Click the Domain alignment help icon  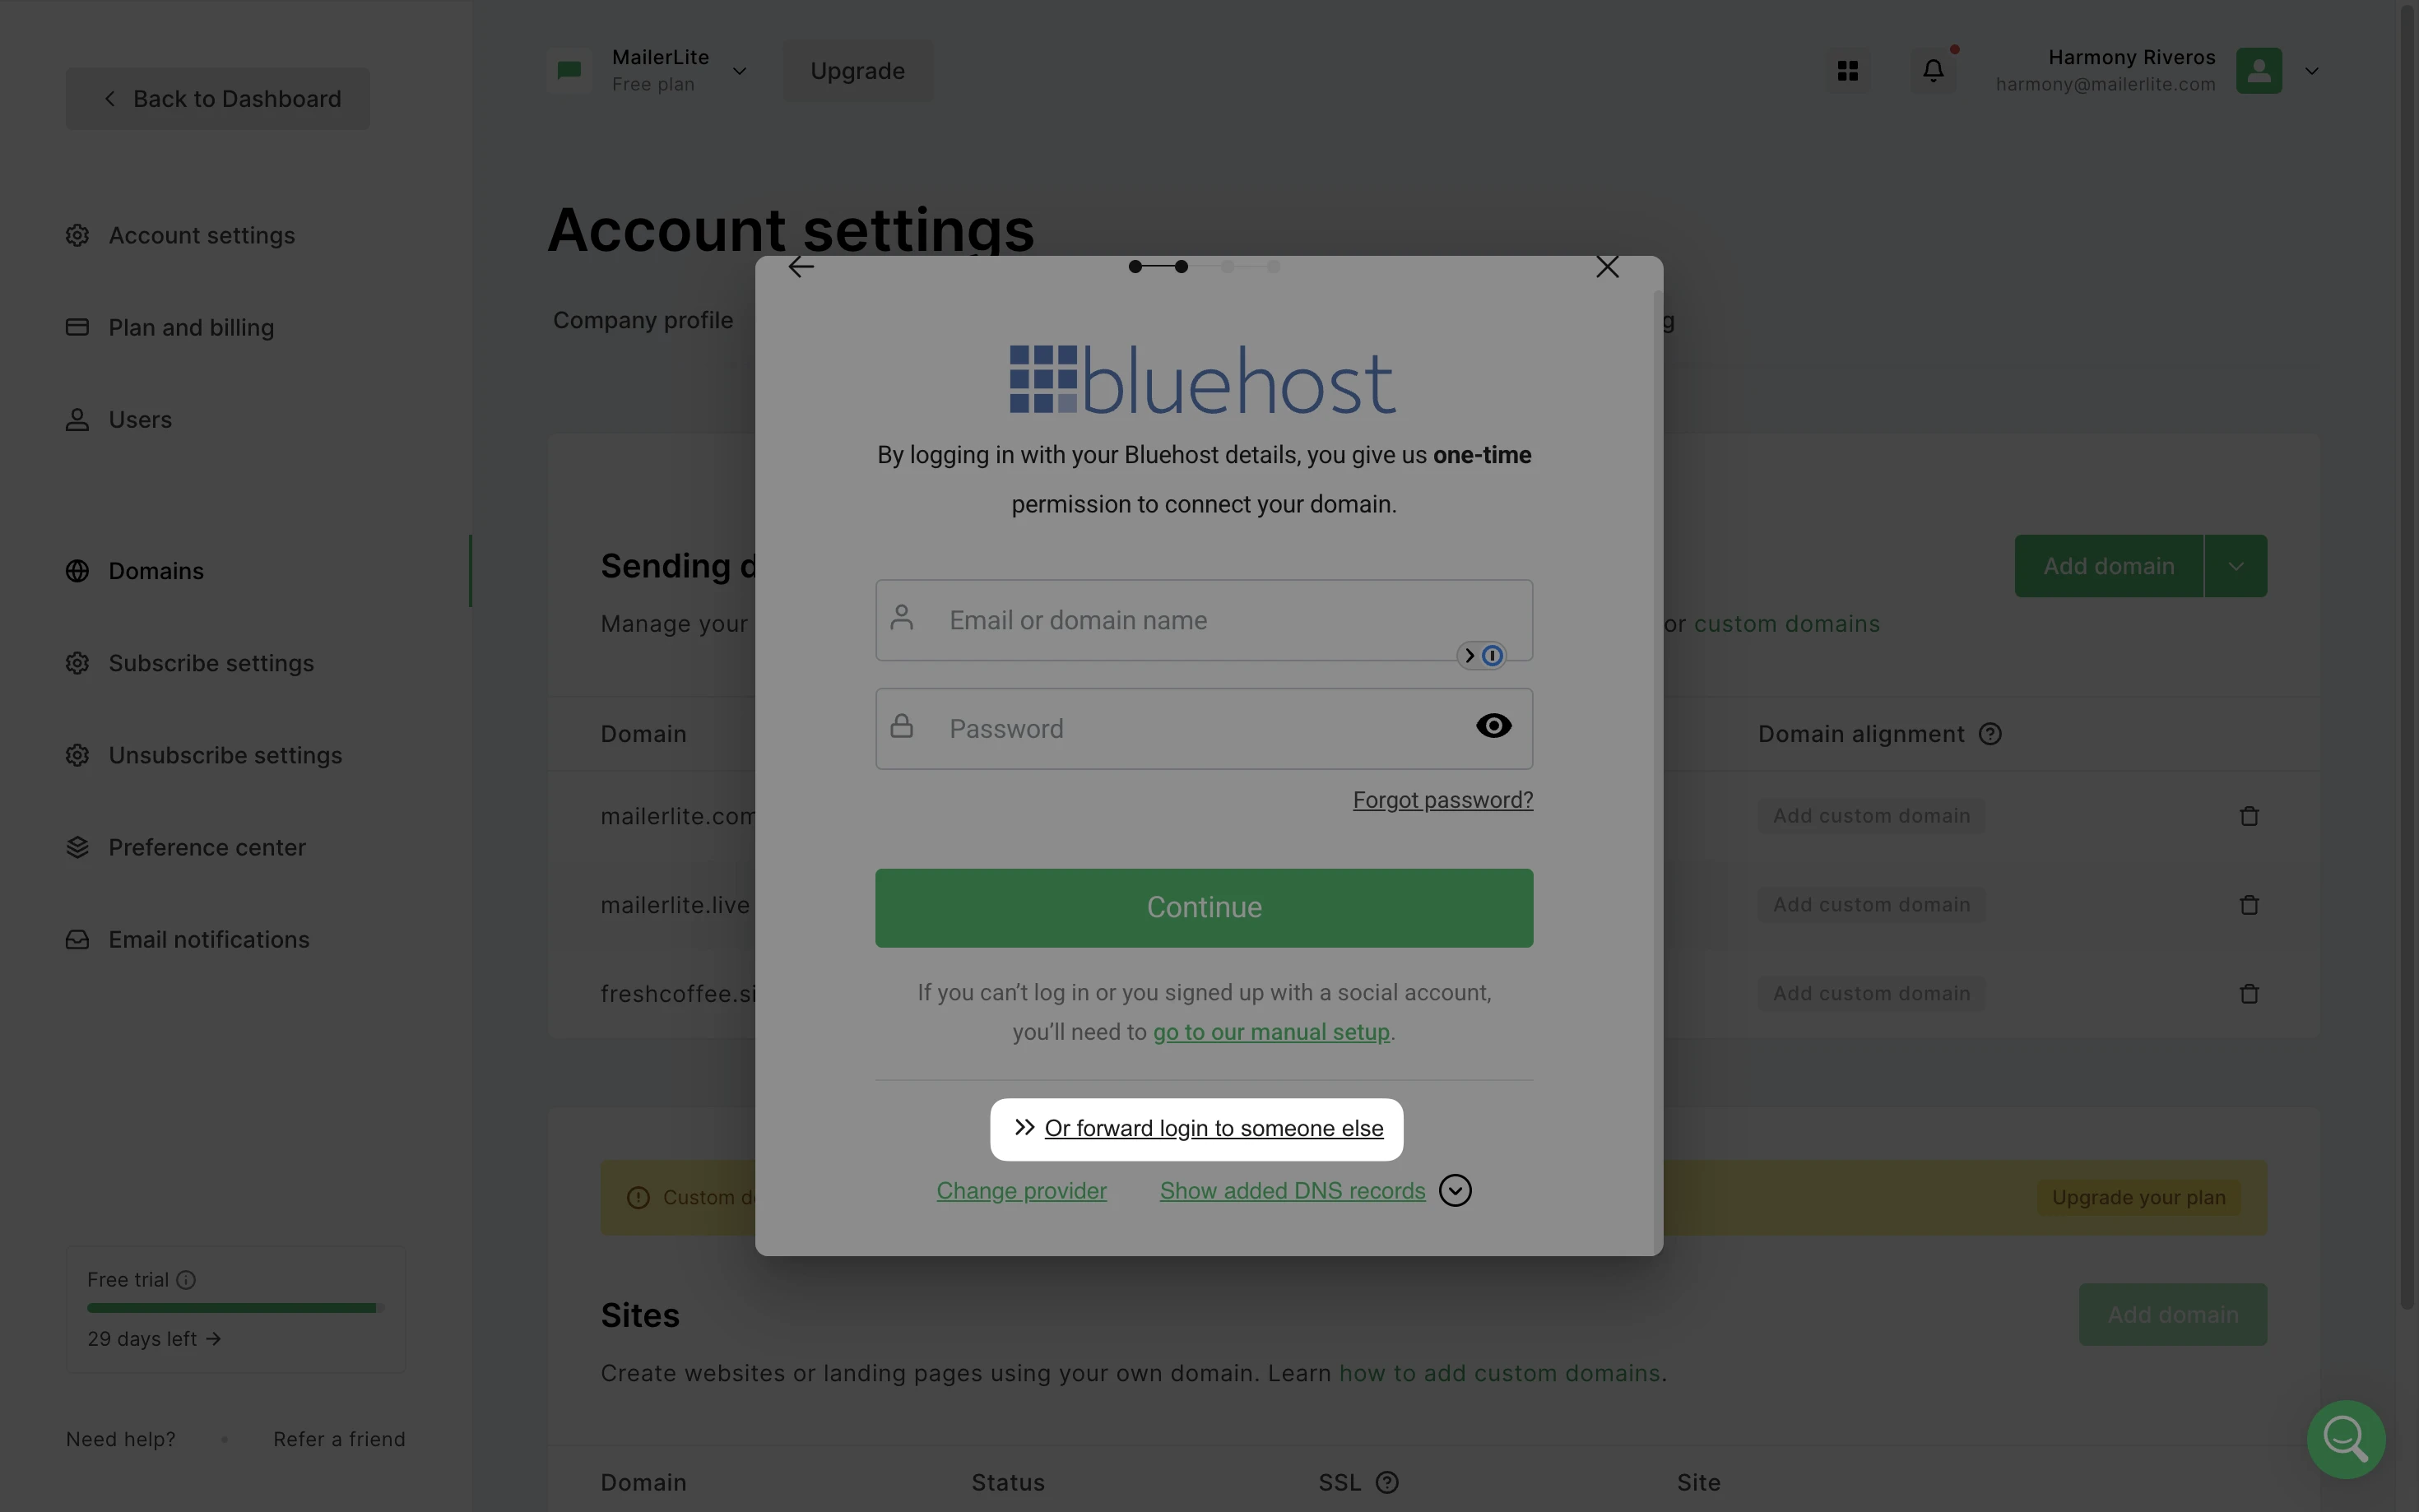click(x=1990, y=734)
